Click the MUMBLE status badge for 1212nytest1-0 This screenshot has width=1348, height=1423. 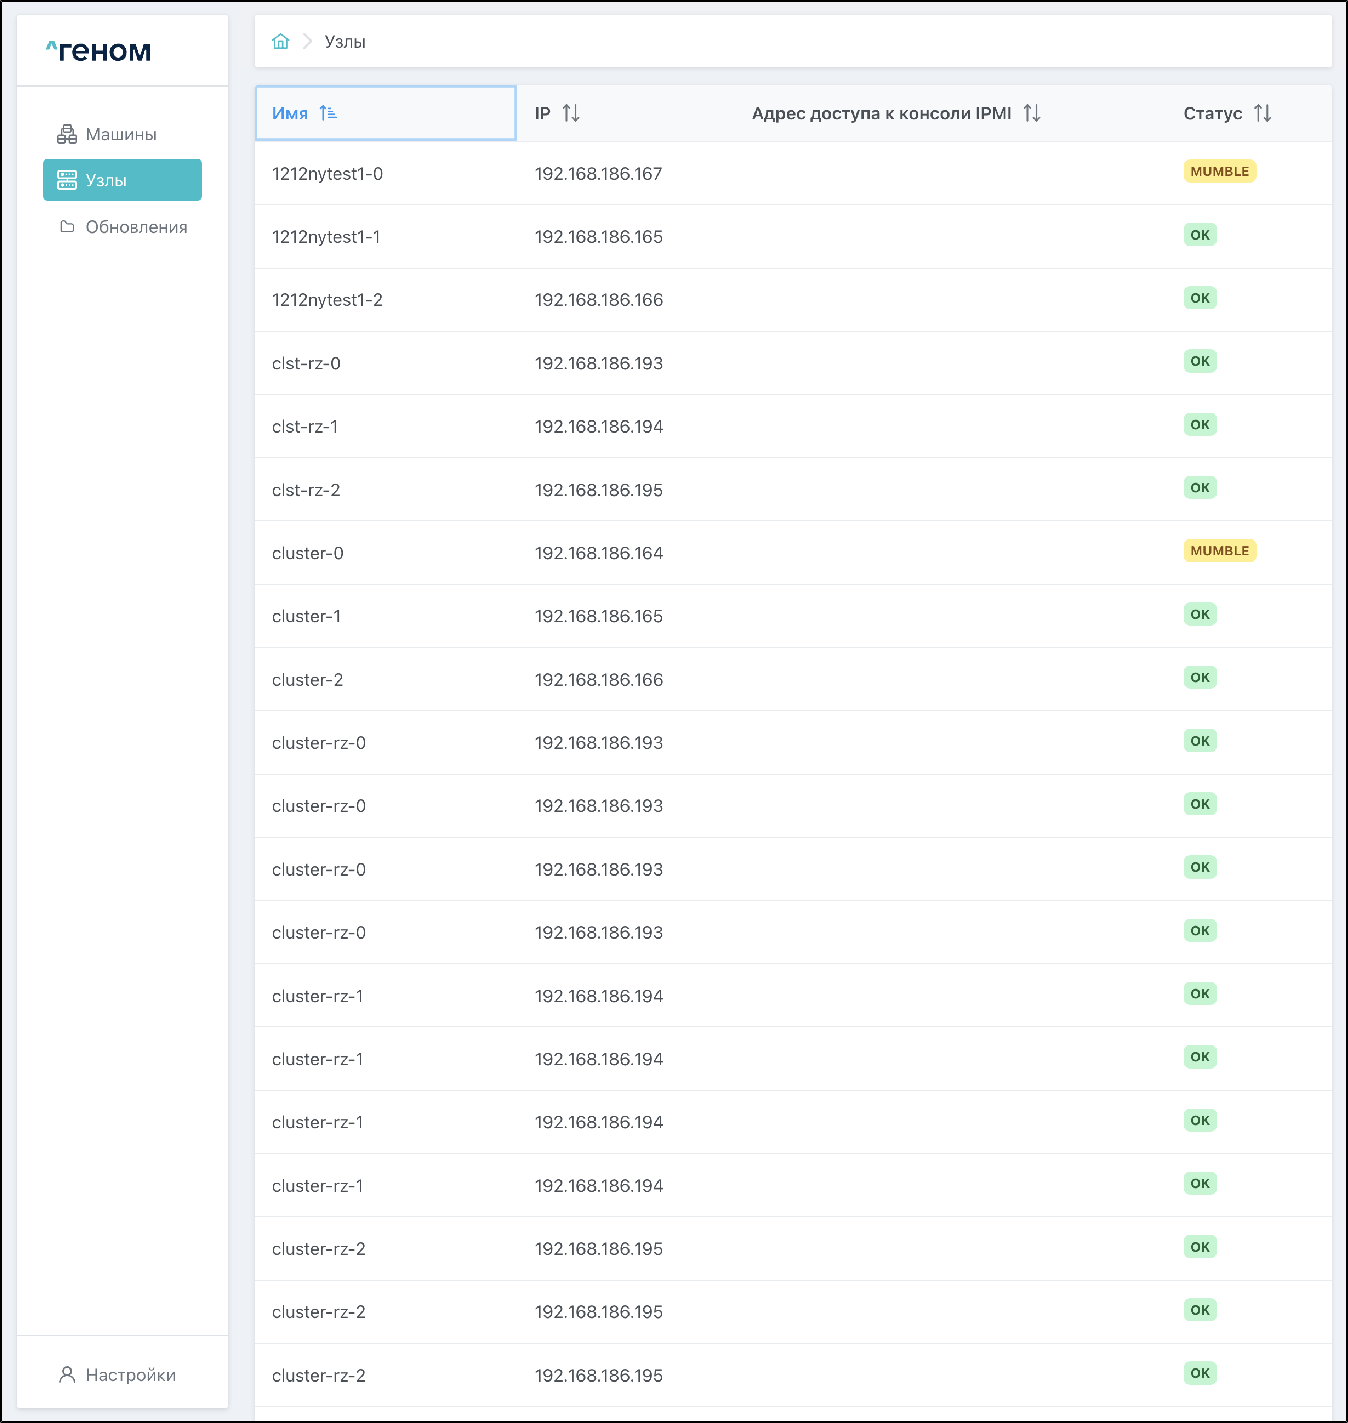tap(1219, 172)
